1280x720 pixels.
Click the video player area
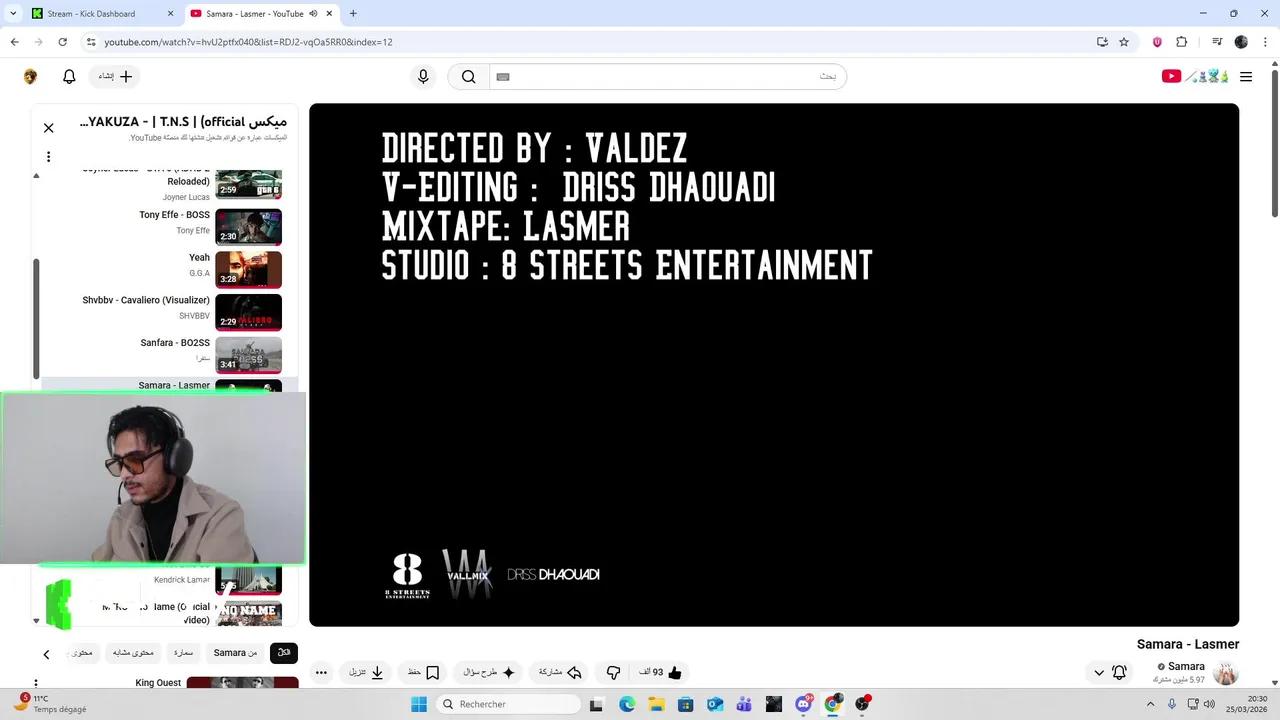click(774, 365)
